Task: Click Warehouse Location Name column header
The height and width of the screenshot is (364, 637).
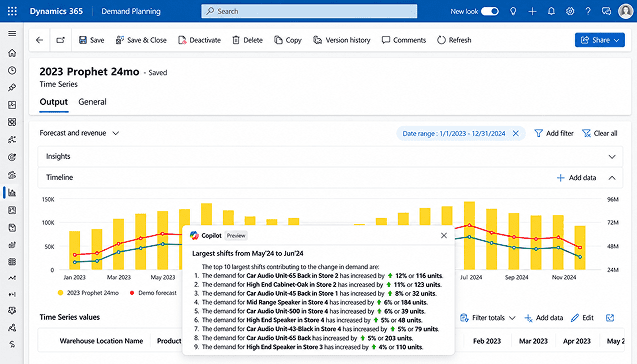Action: [101, 341]
